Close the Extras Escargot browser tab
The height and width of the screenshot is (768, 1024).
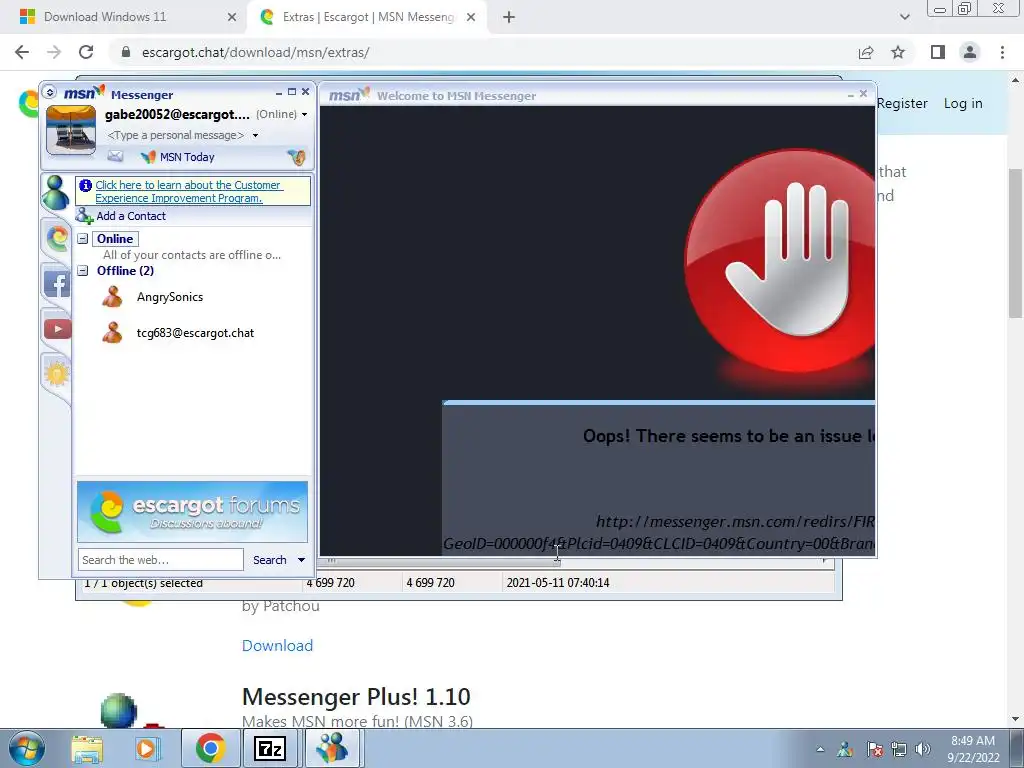[x=471, y=17]
